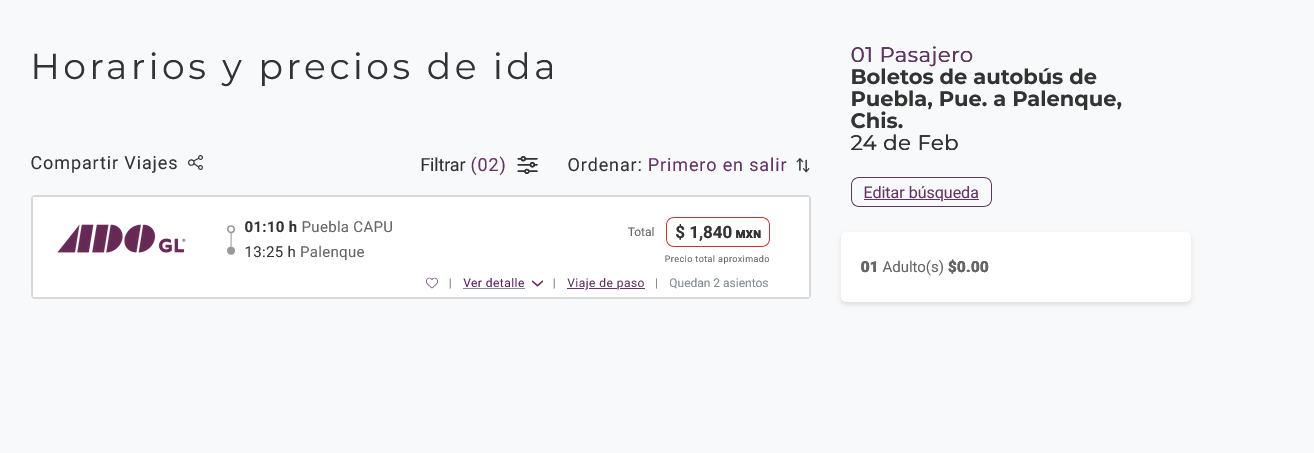Click the ADO GL bus line logo
The image size is (1314, 453).
122,240
